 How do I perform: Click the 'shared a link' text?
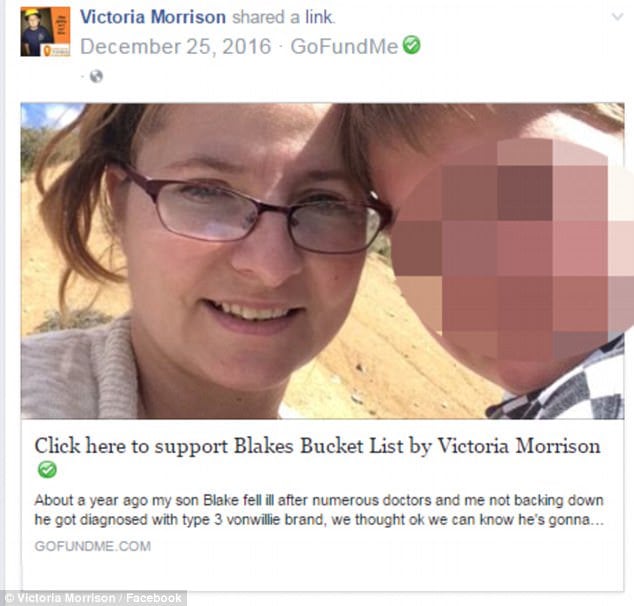pos(283,17)
